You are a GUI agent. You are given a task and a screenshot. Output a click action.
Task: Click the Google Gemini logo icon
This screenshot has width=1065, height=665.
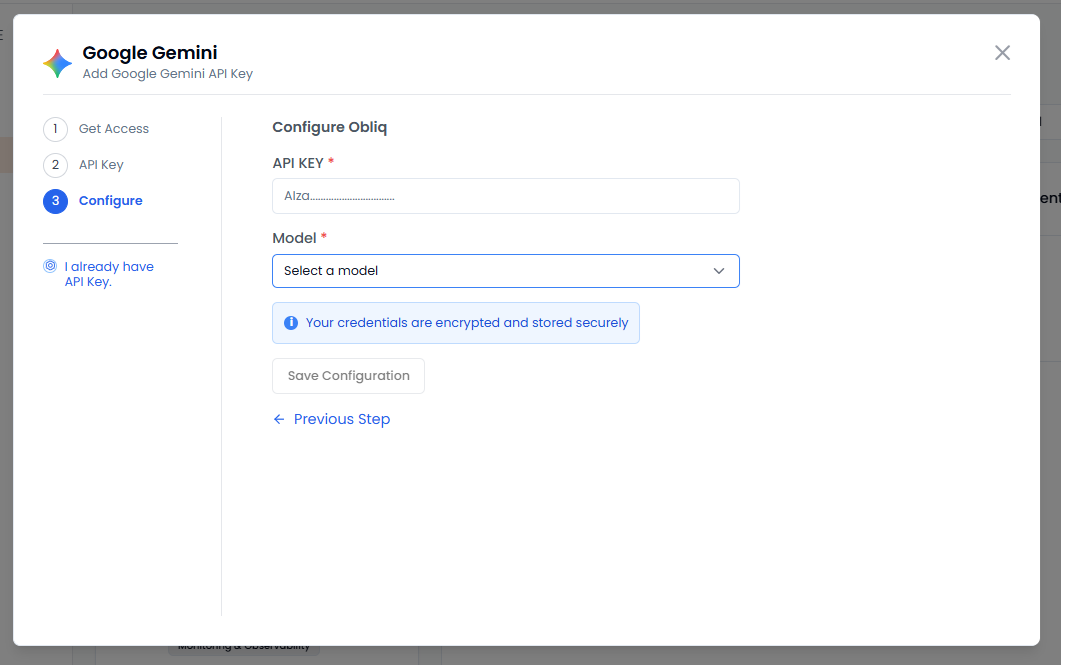pos(57,63)
